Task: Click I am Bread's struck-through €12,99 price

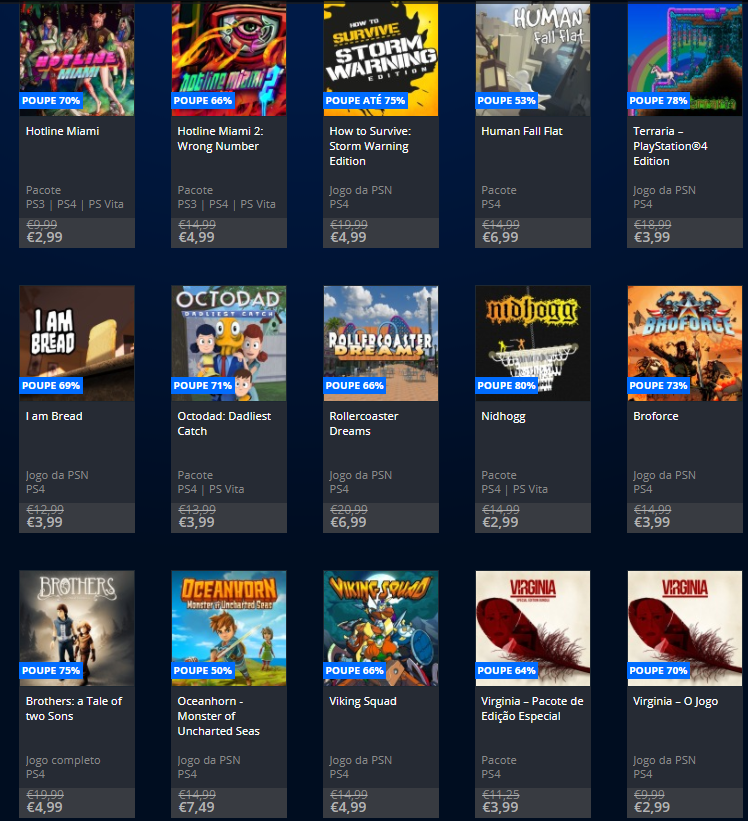Action: tap(45, 509)
